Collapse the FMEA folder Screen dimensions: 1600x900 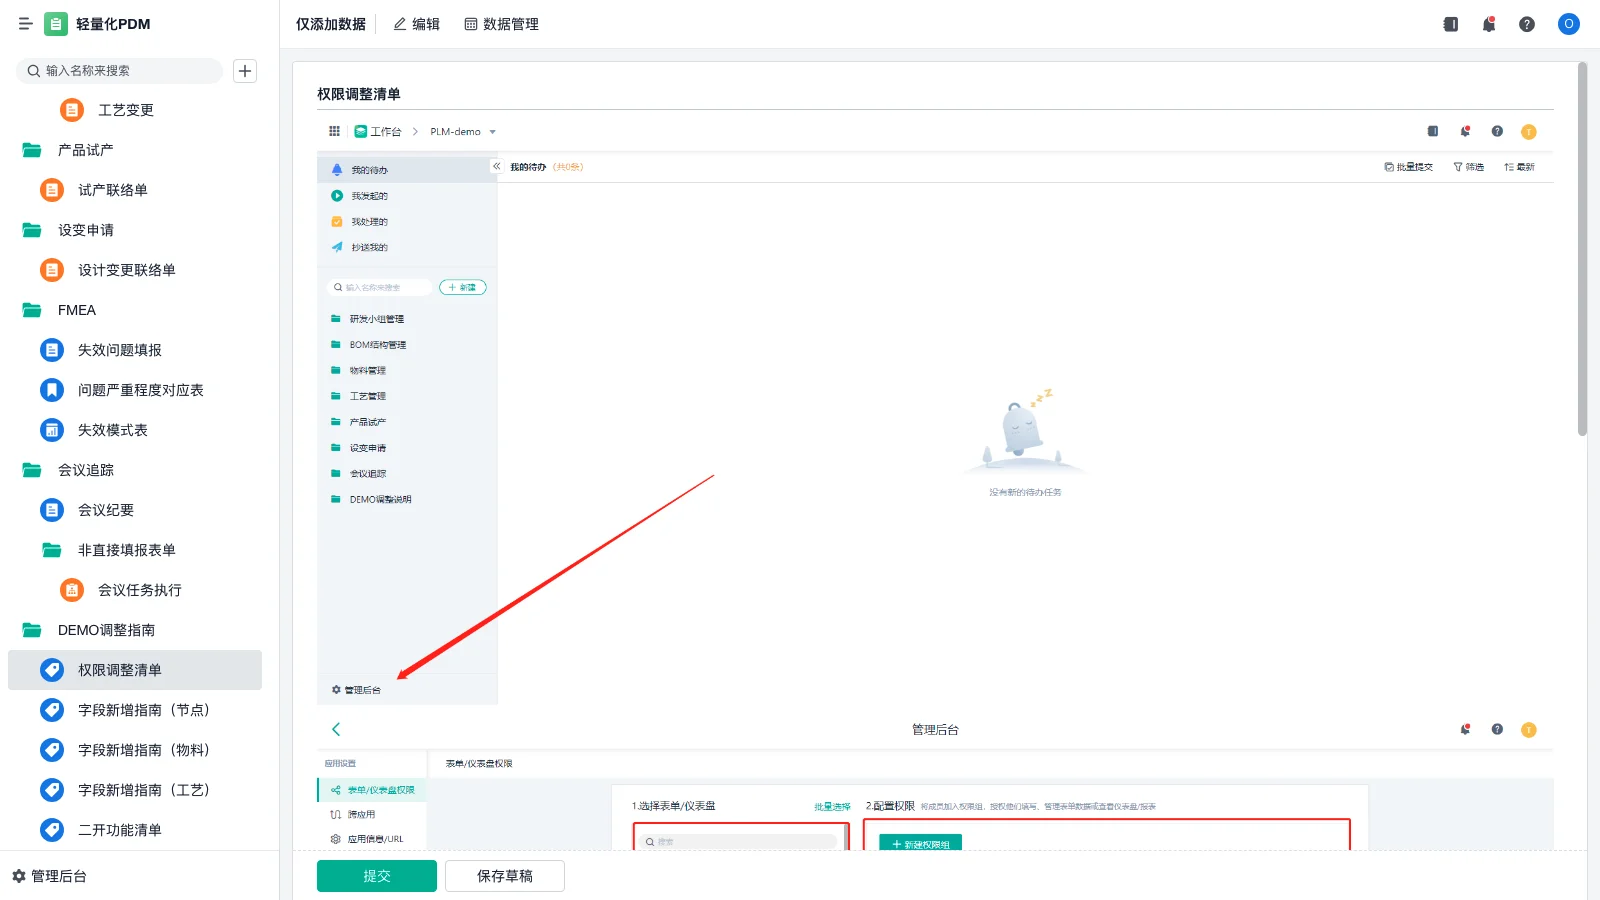click(x=32, y=310)
